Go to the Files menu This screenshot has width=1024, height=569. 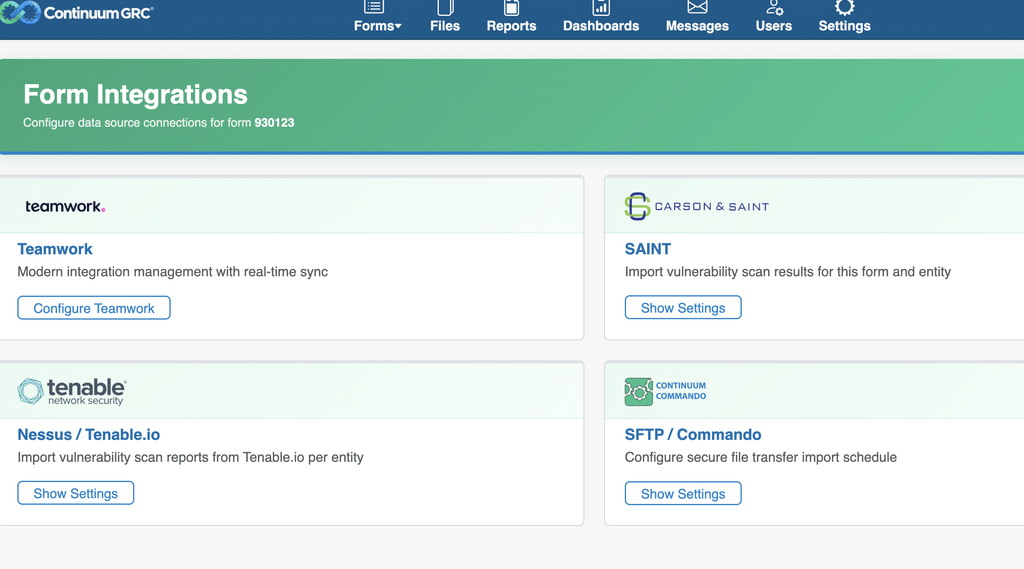(445, 25)
